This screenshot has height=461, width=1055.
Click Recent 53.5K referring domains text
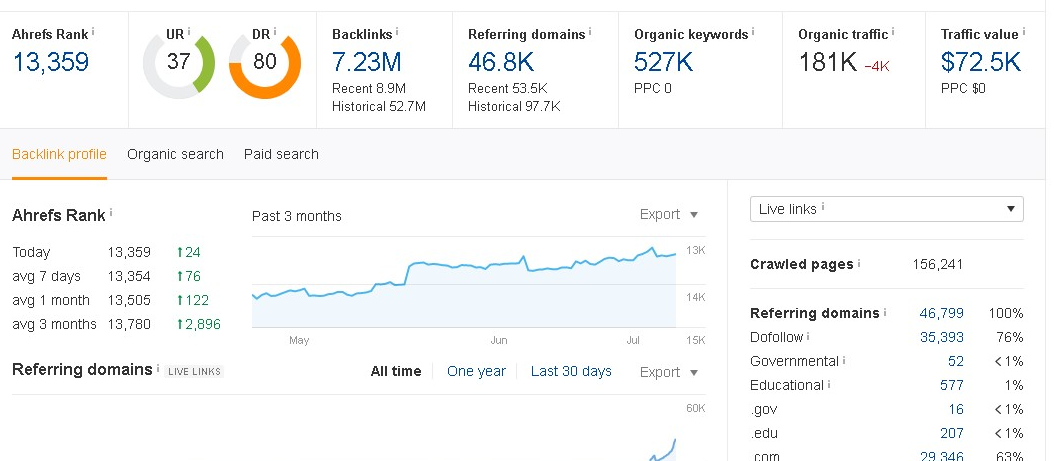point(508,88)
